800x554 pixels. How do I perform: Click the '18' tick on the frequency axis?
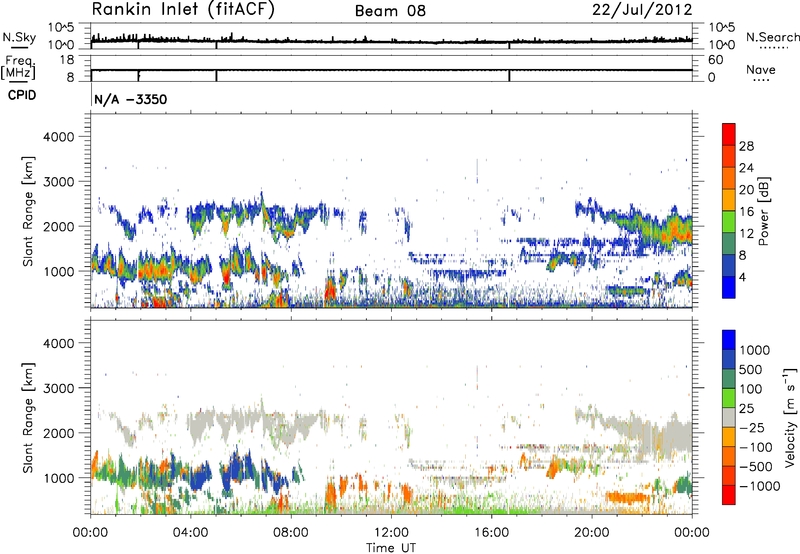(67, 60)
